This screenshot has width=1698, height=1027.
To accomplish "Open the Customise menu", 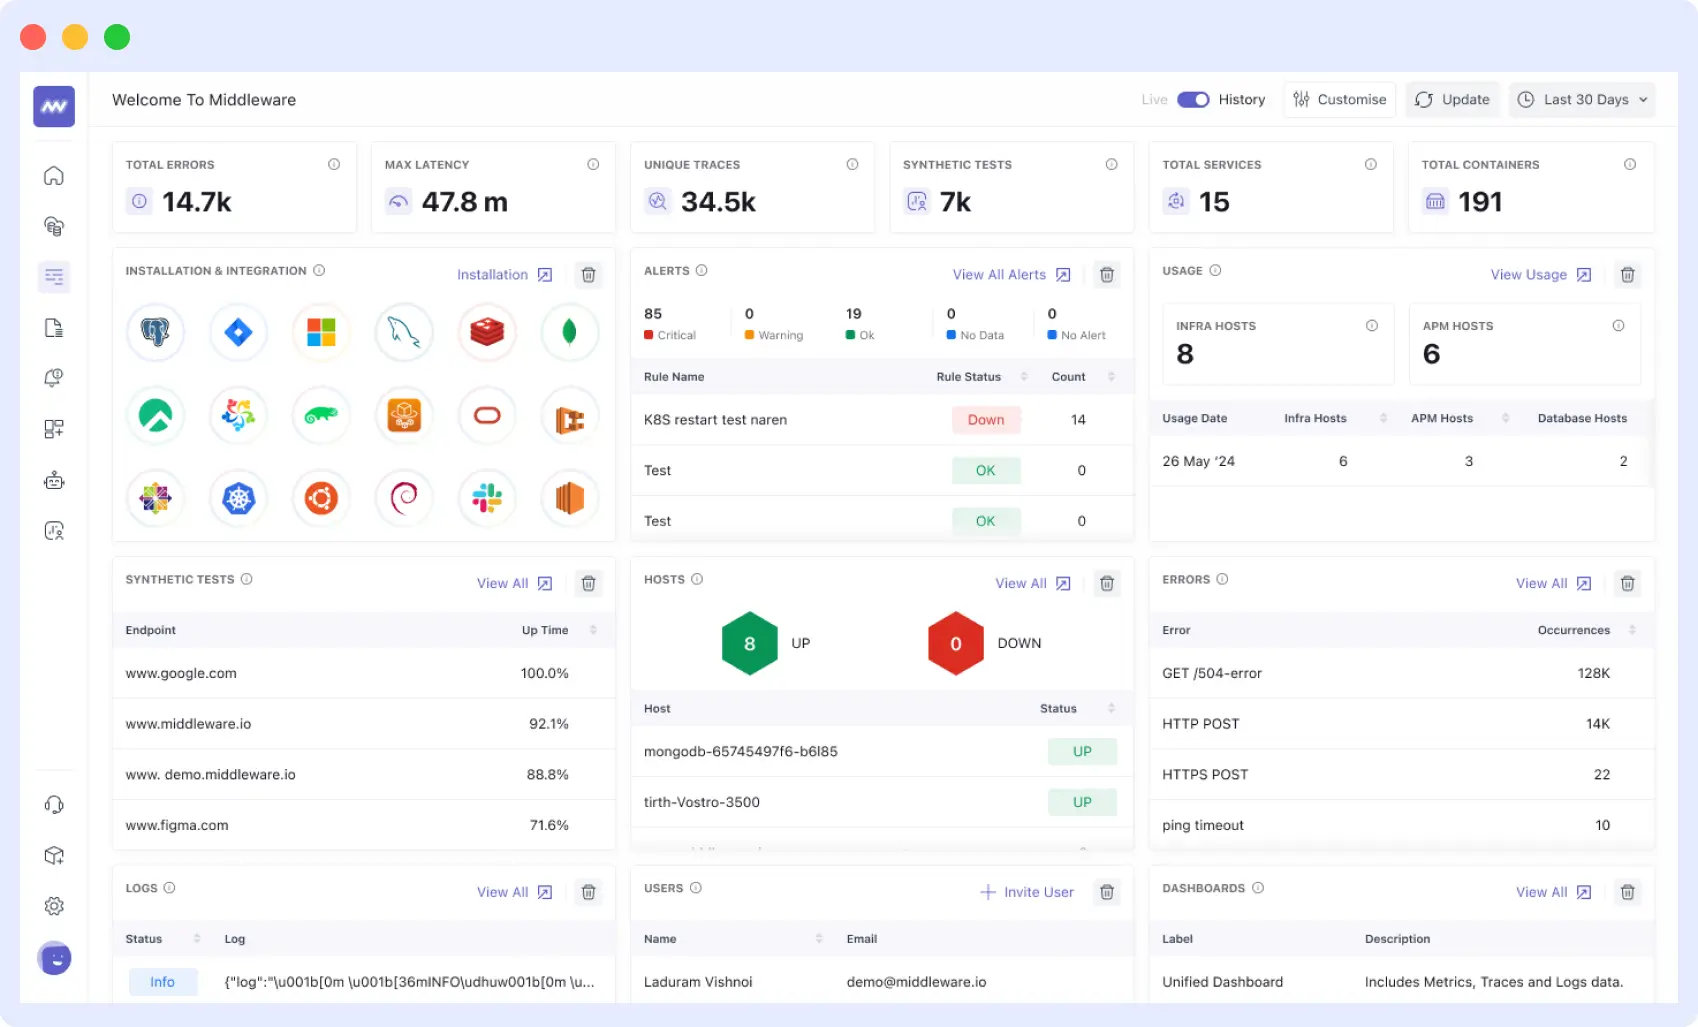I will [1339, 99].
